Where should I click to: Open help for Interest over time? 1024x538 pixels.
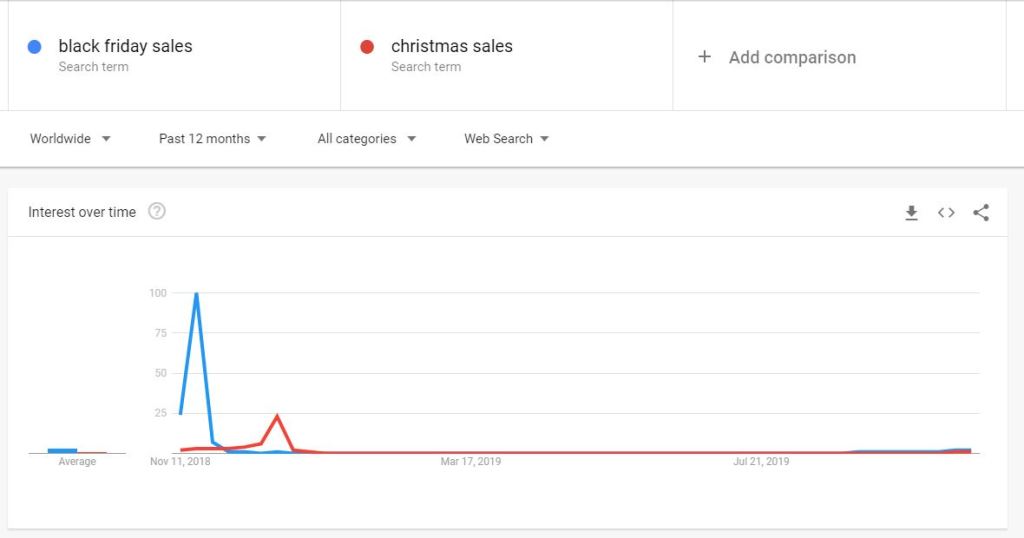157,212
